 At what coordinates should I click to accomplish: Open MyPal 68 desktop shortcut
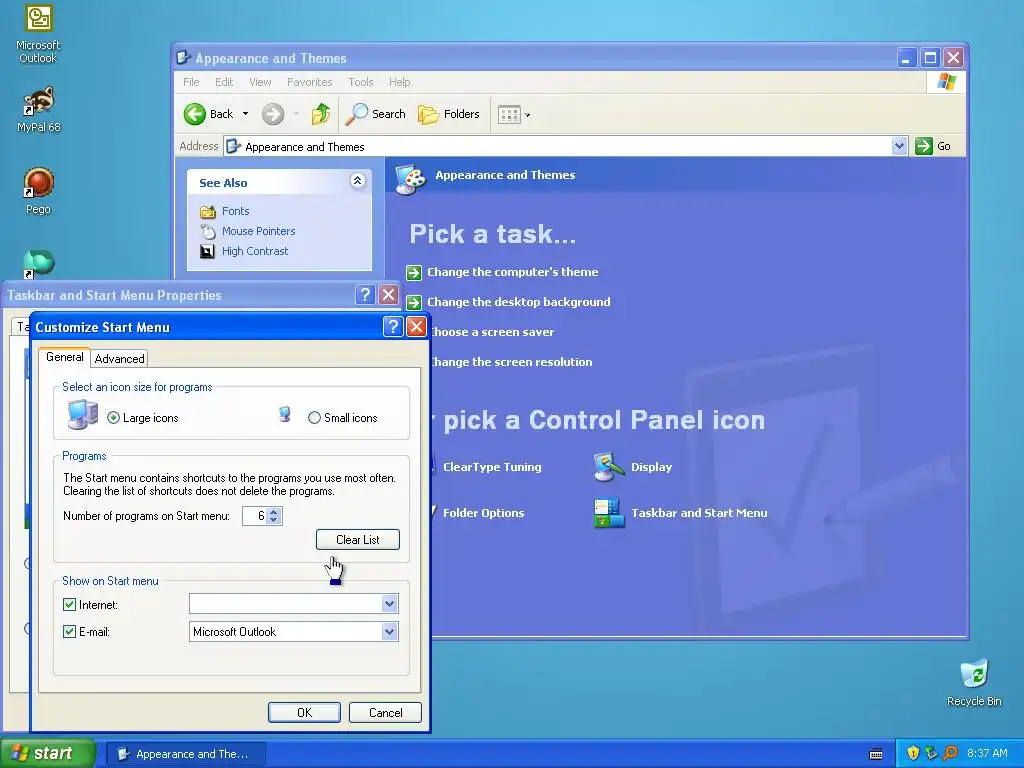point(39,110)
